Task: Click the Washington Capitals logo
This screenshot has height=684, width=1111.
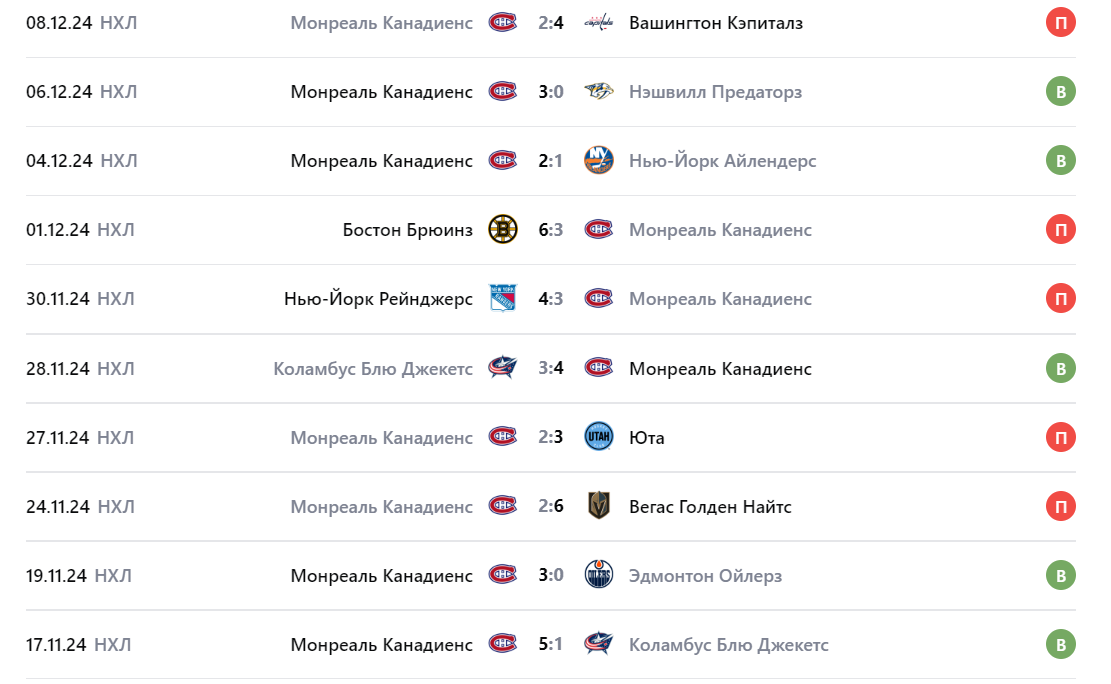Action: coord(598,22)
